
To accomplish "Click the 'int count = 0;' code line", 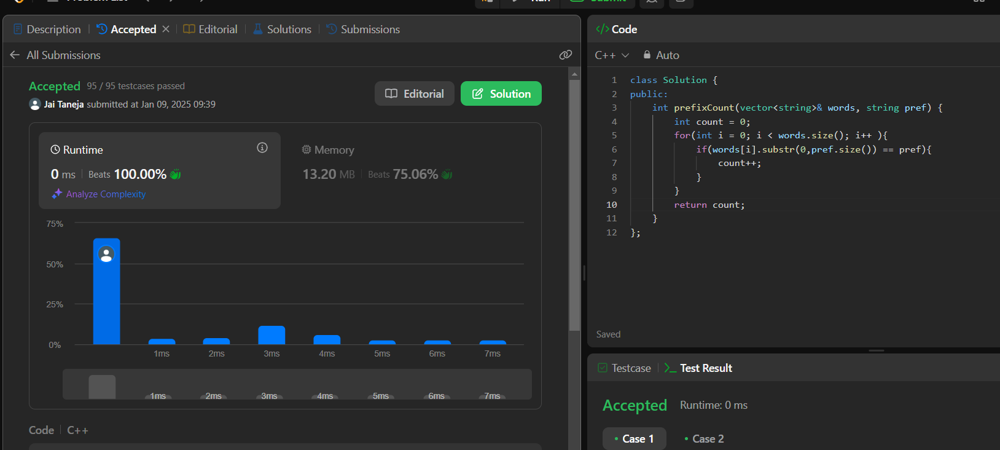I will [x=712, y=122].
